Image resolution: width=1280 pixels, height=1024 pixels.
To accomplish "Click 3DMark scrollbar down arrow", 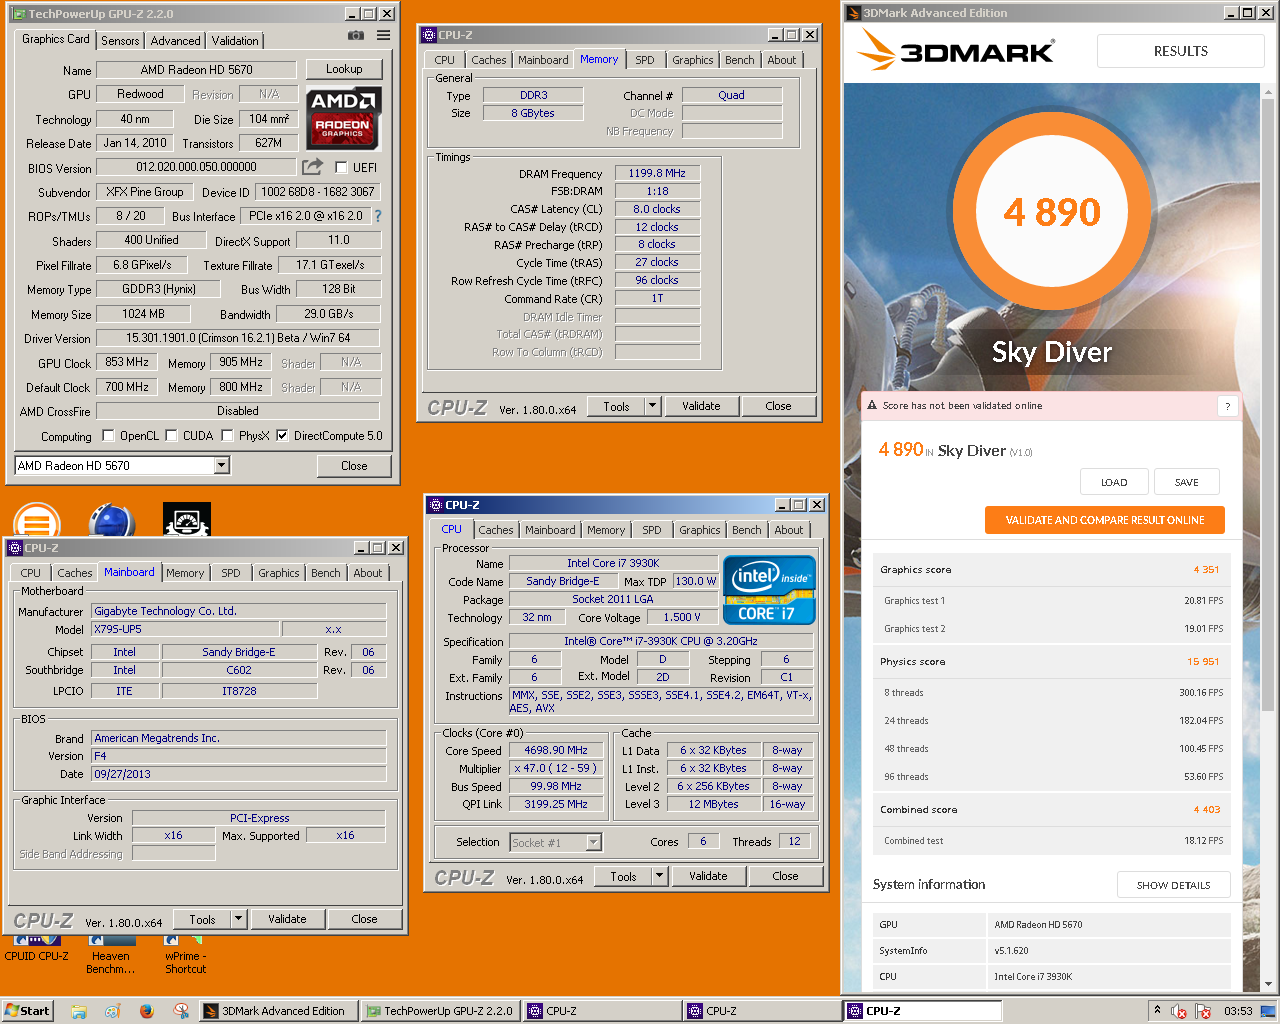I will coord(1269,984).
